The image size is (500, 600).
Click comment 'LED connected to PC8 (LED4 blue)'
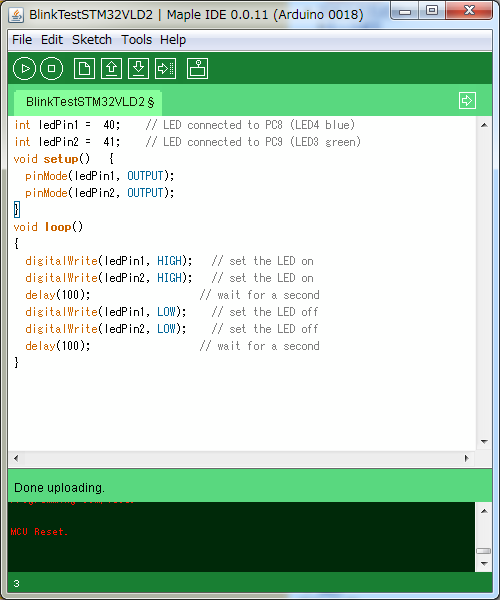pos(259,125)
